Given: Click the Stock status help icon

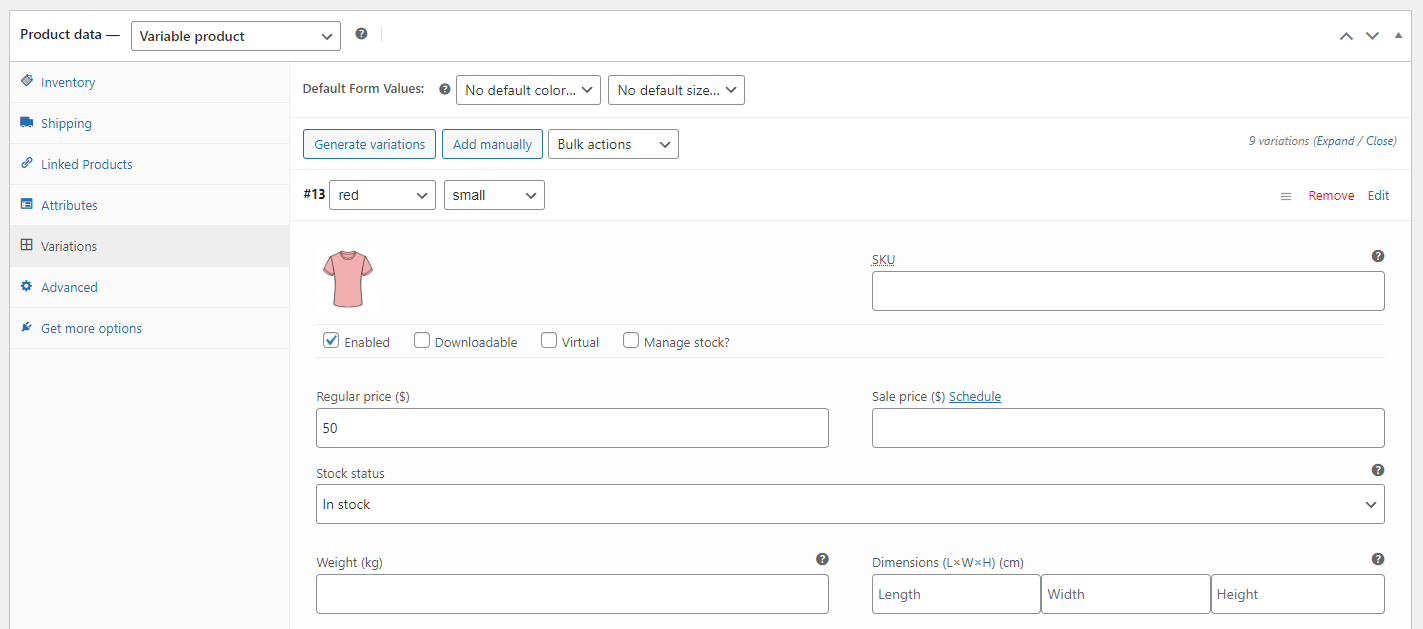Looking at the screenshot, I should point(1378,470).
